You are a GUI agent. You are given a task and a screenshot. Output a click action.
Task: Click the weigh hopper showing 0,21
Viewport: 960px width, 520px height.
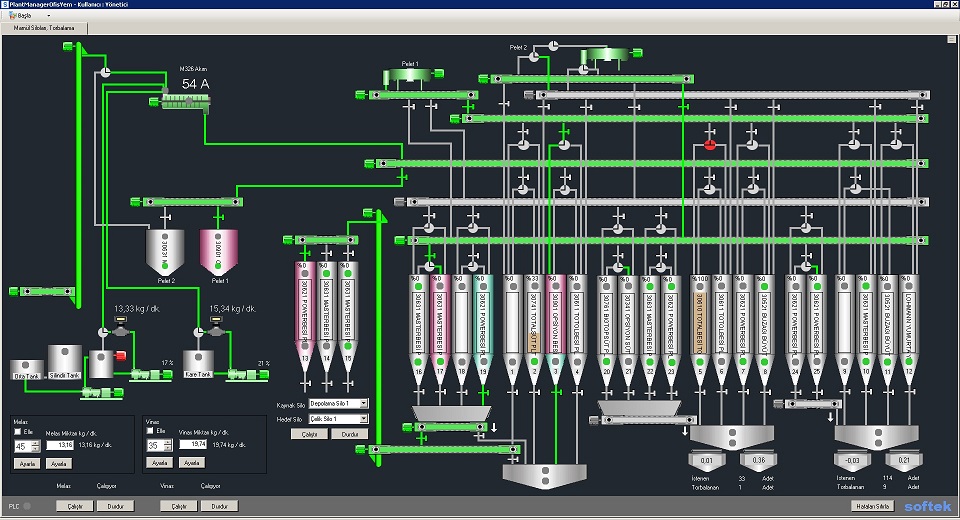click(904, 461)
